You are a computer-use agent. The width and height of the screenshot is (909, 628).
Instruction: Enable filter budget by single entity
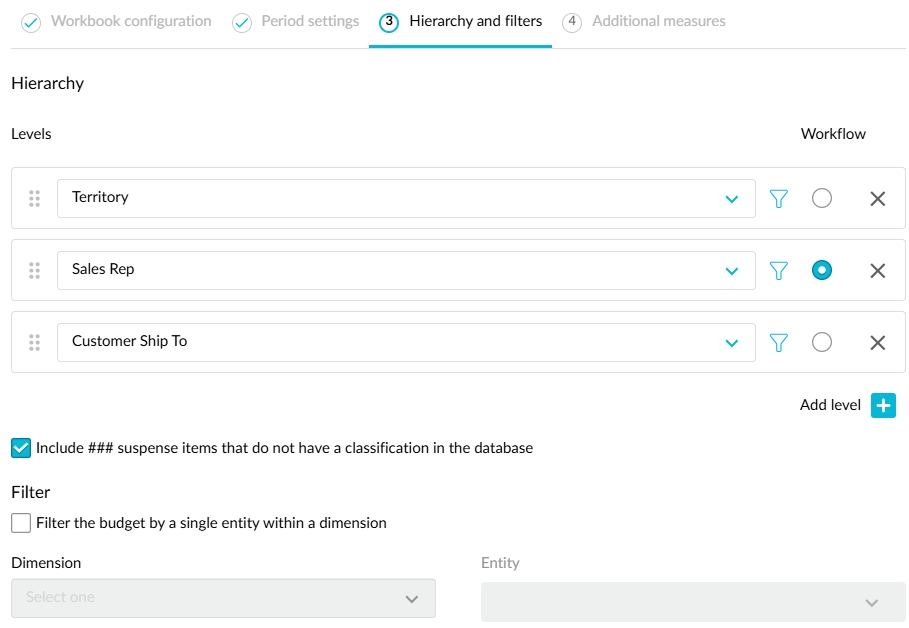pyautogui.click(x=21, y=523)
